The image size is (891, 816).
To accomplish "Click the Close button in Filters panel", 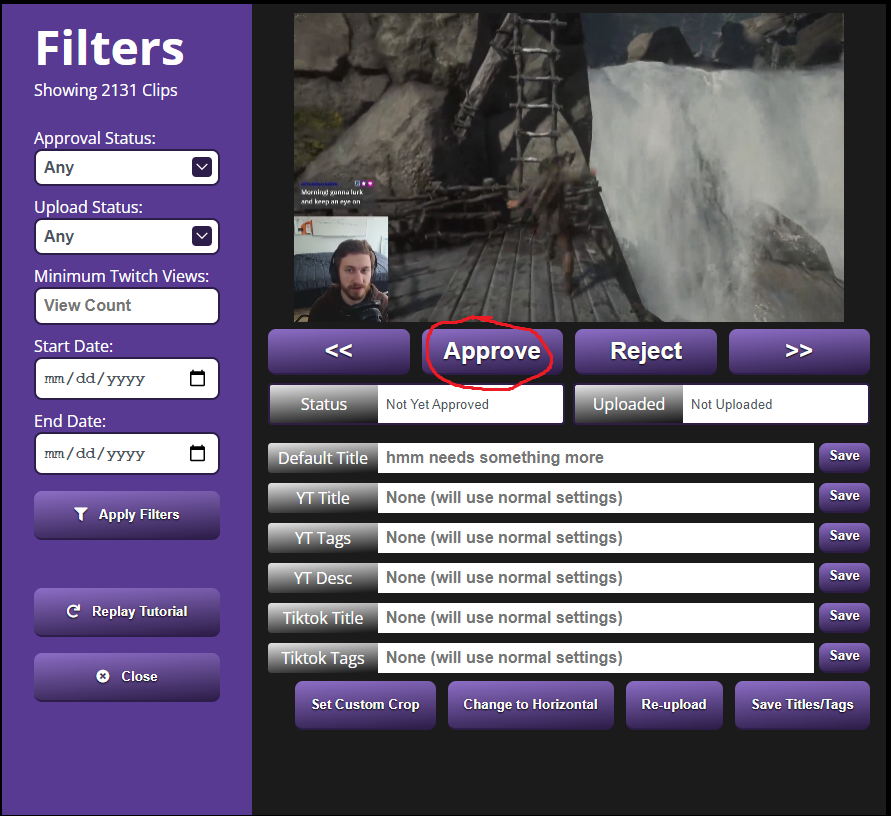I will click(x=127, y=677).
